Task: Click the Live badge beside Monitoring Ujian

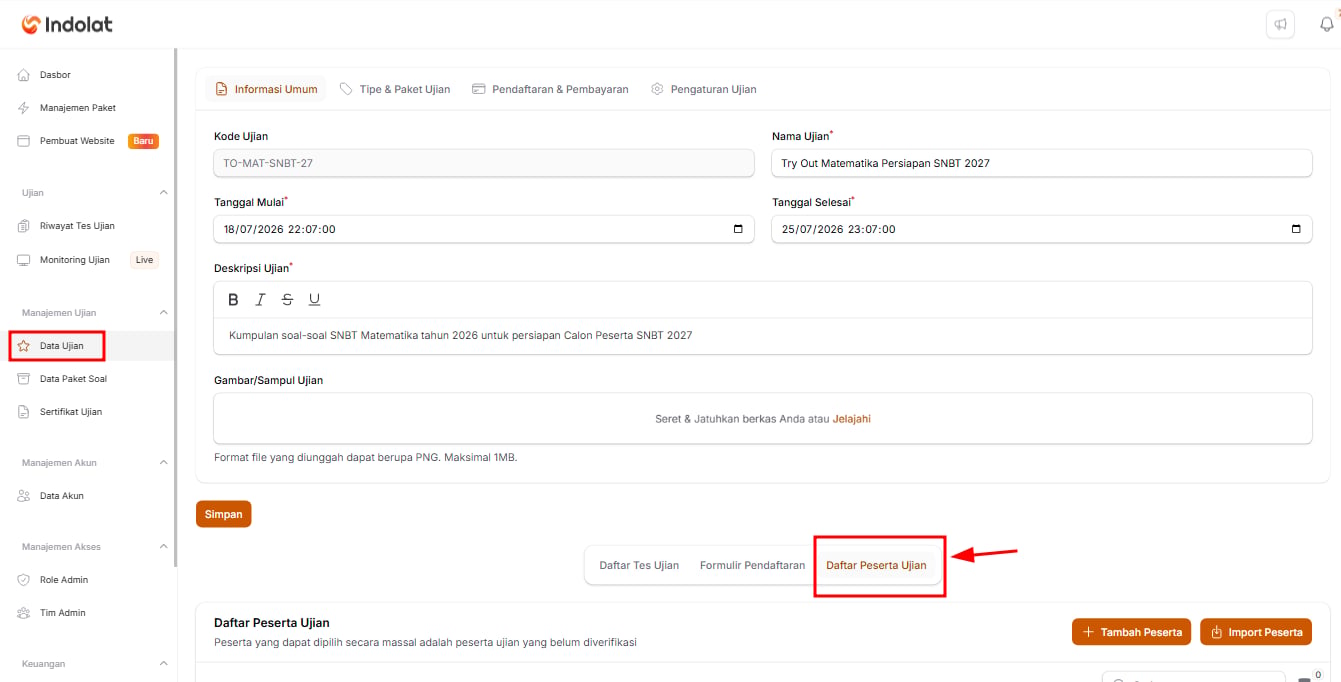Action: tap(145, 260)
